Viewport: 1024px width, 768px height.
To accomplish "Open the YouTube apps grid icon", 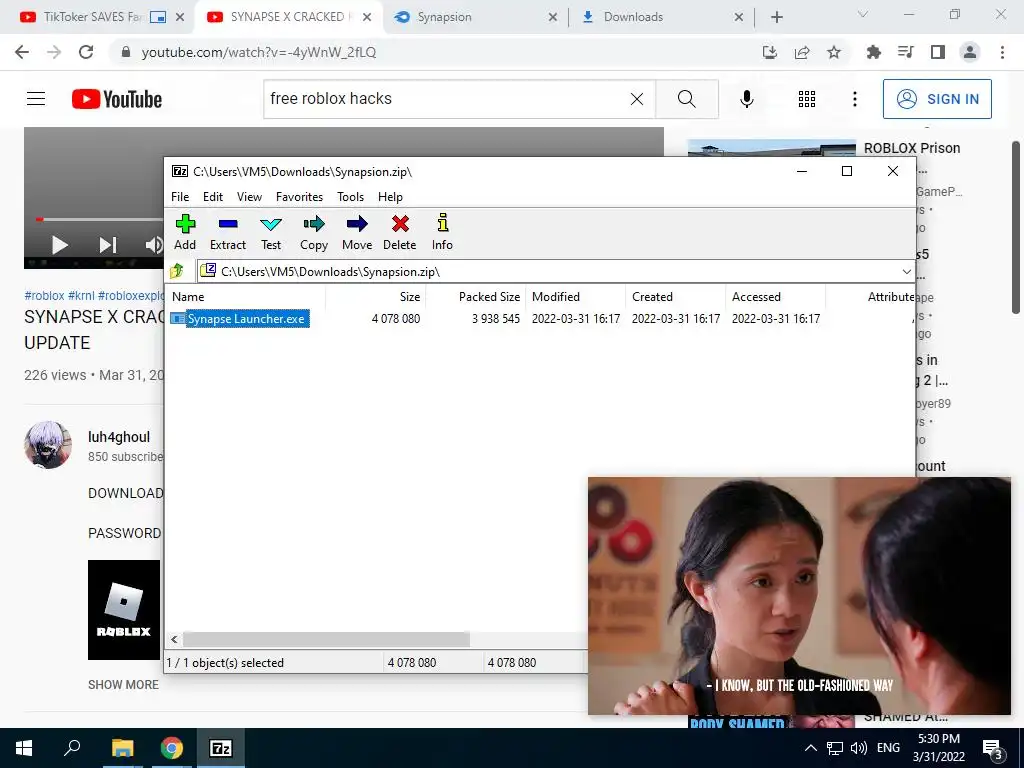I will [807, 99].
